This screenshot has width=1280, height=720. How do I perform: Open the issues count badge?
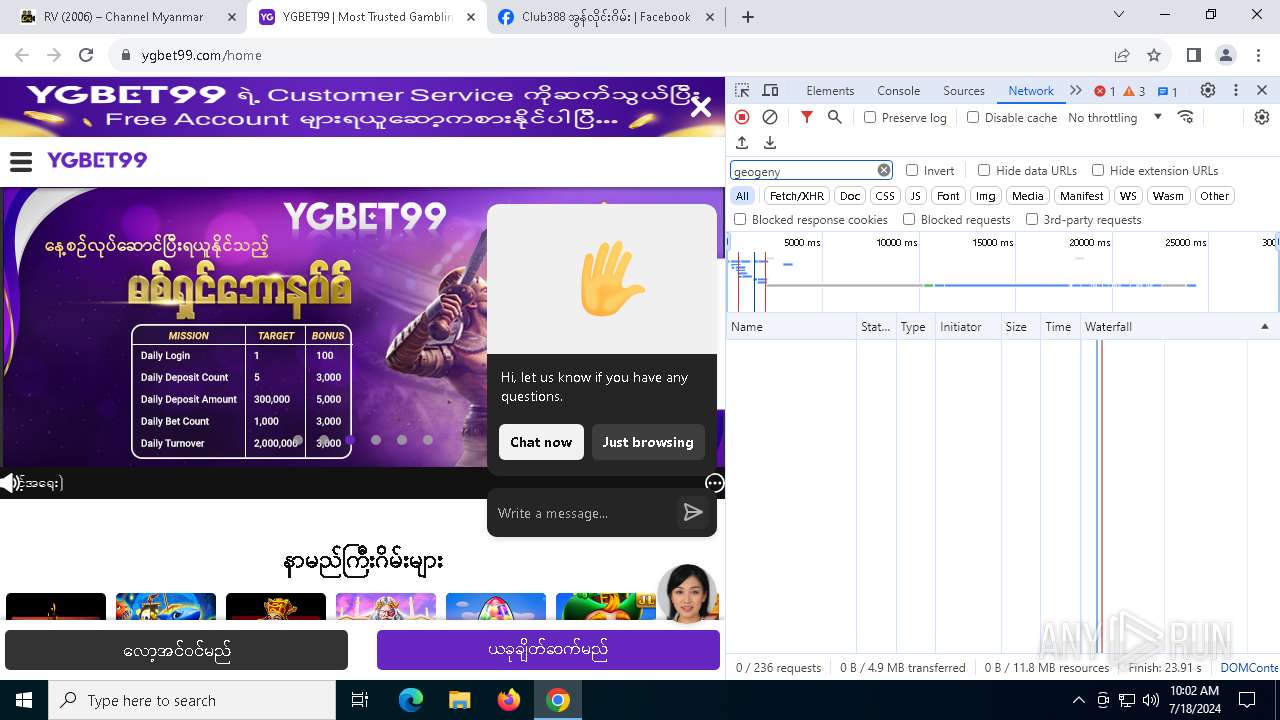pos(1168,91)
